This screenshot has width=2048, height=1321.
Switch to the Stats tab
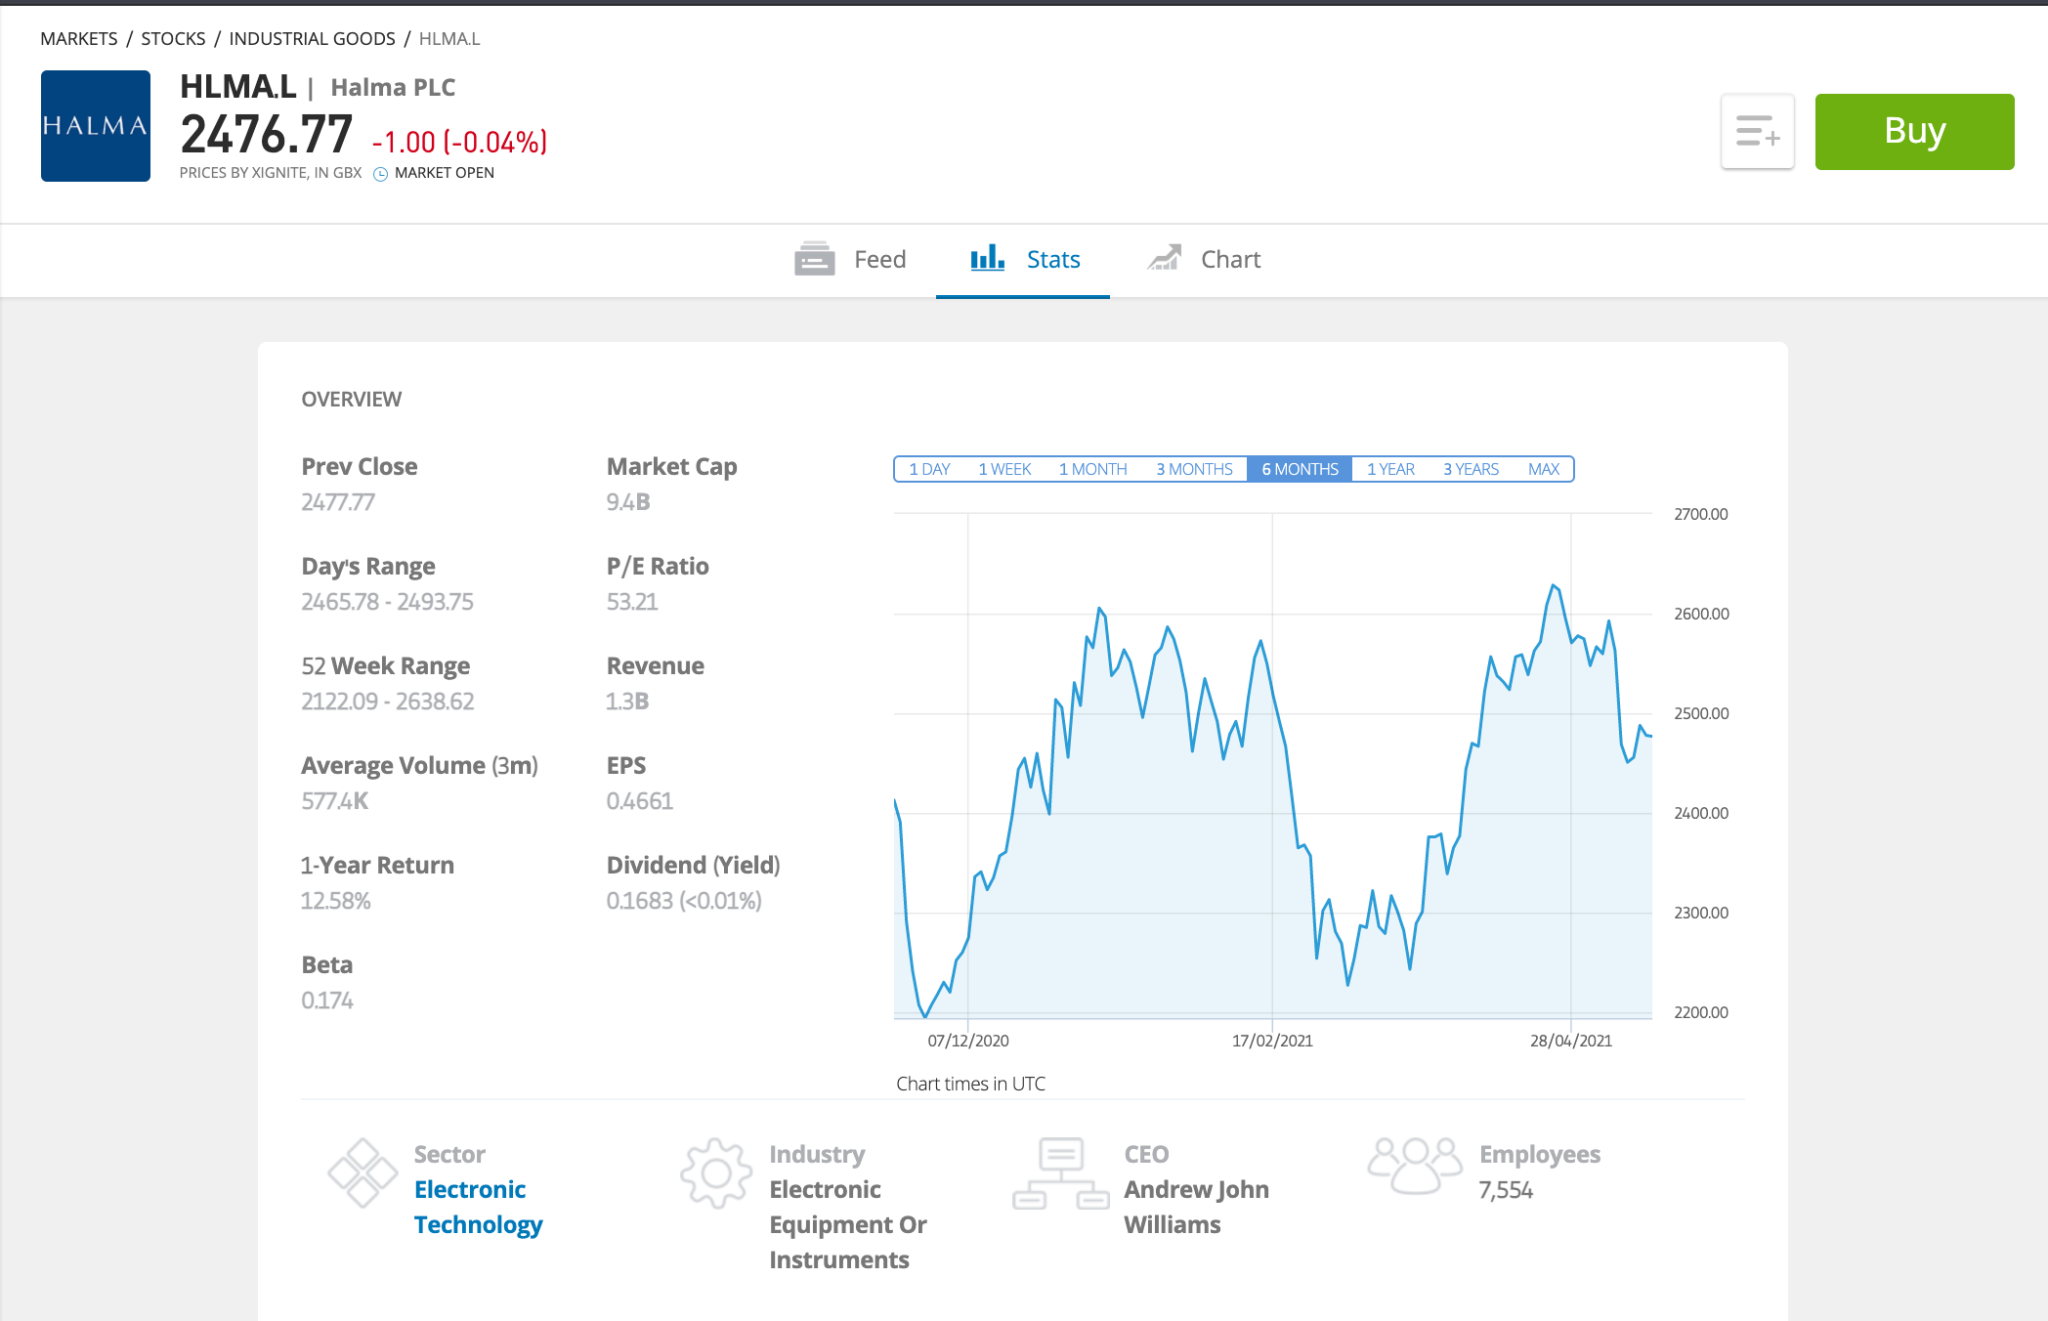(x=1023, y=260)
